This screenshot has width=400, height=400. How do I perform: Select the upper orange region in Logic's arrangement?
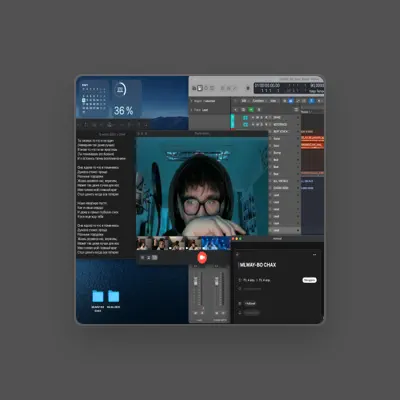click(x=312, y=137)
